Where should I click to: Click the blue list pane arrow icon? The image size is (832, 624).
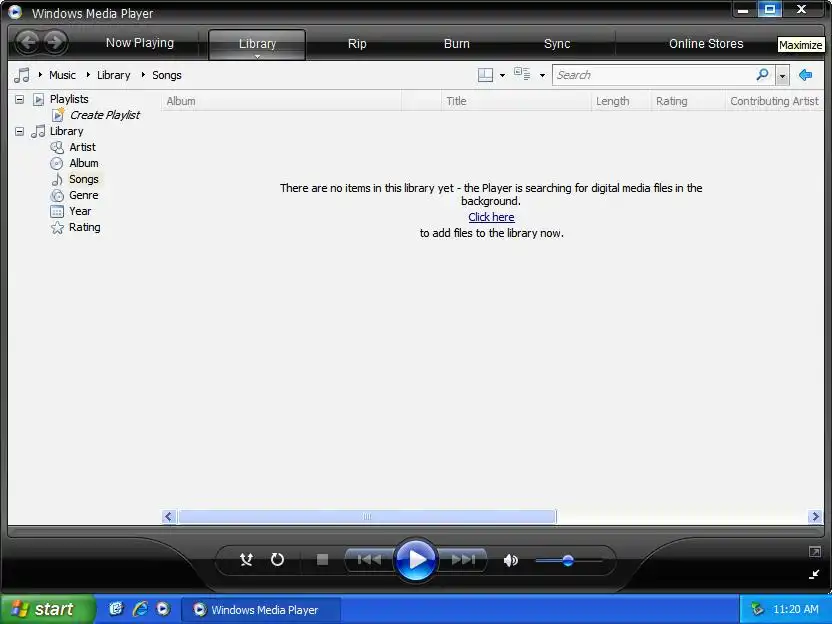[805, 75]
